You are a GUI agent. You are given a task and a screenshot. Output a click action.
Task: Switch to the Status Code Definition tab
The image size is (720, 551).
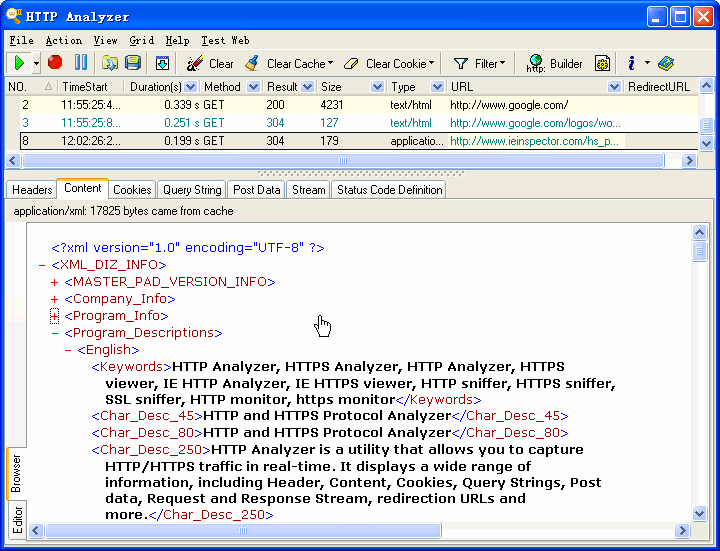click(x=389, y=189)
